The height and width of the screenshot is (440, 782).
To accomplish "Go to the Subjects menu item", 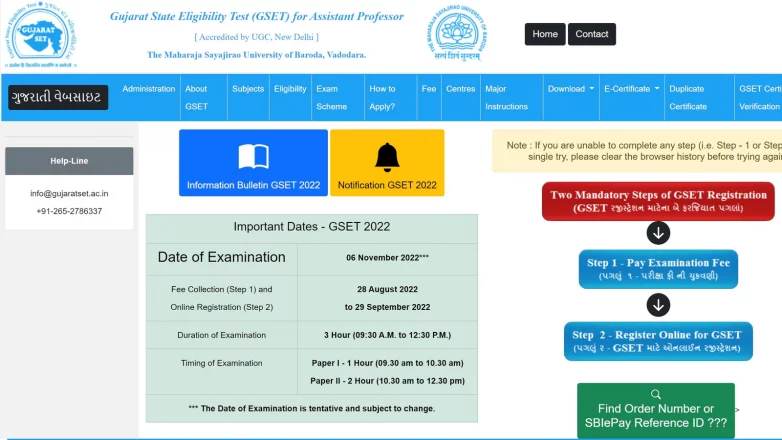I will point(248,89).
